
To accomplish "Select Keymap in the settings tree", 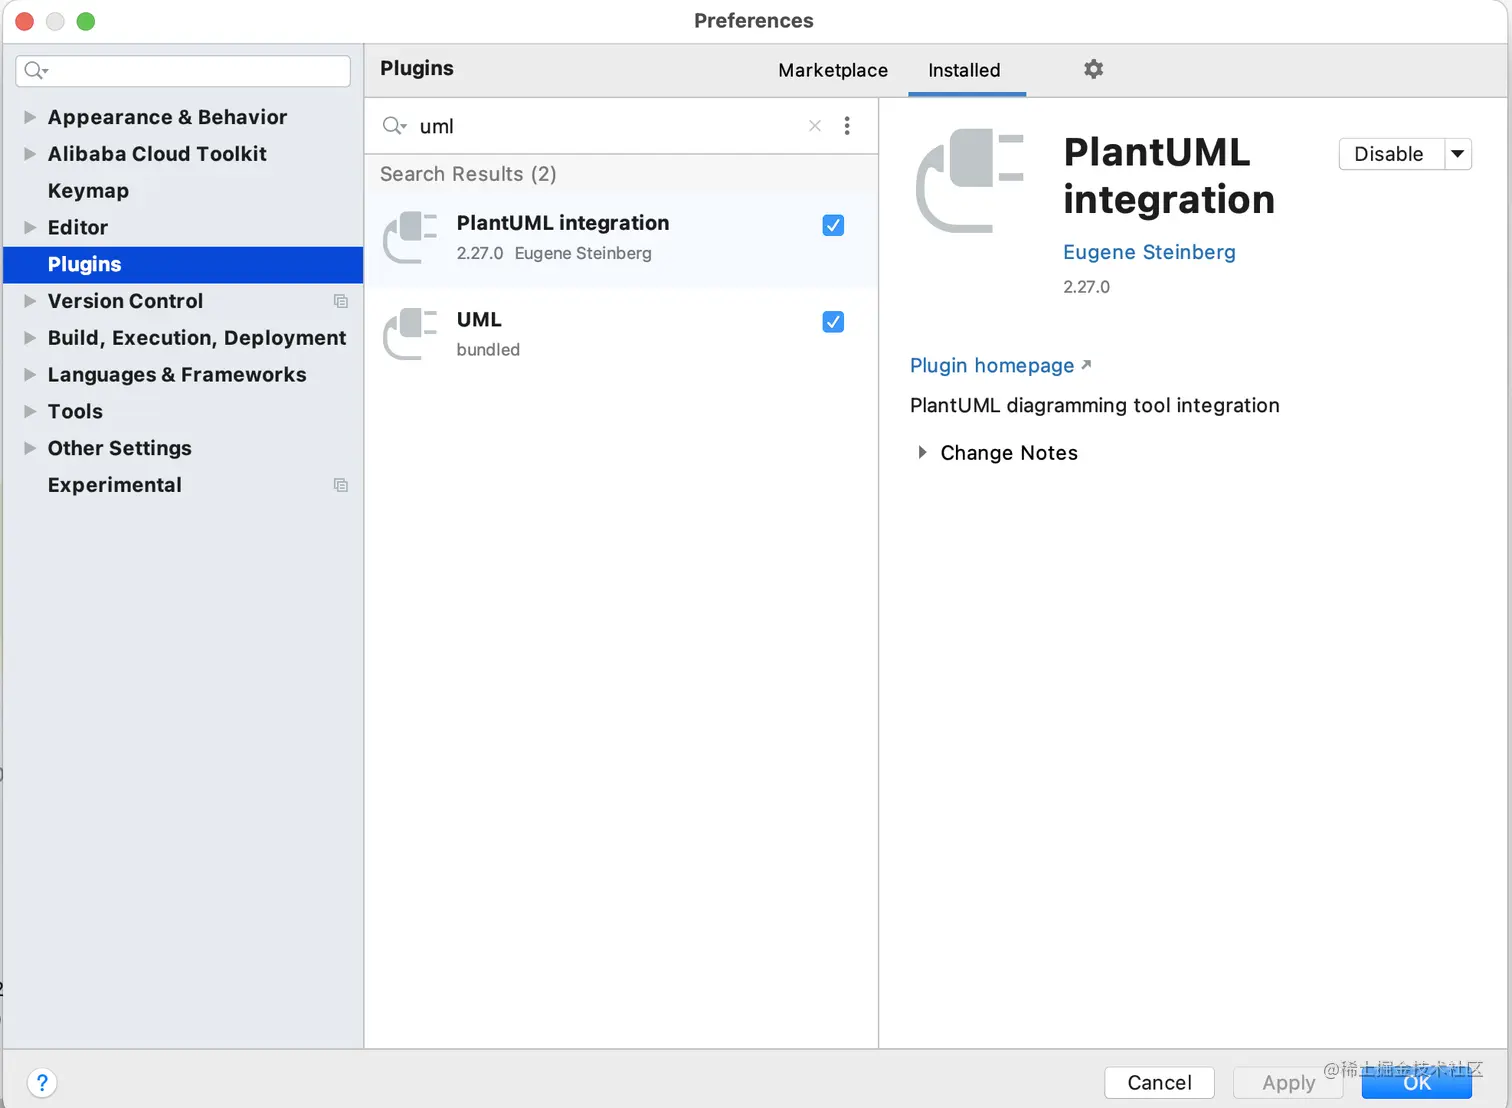I will point(88,191).
